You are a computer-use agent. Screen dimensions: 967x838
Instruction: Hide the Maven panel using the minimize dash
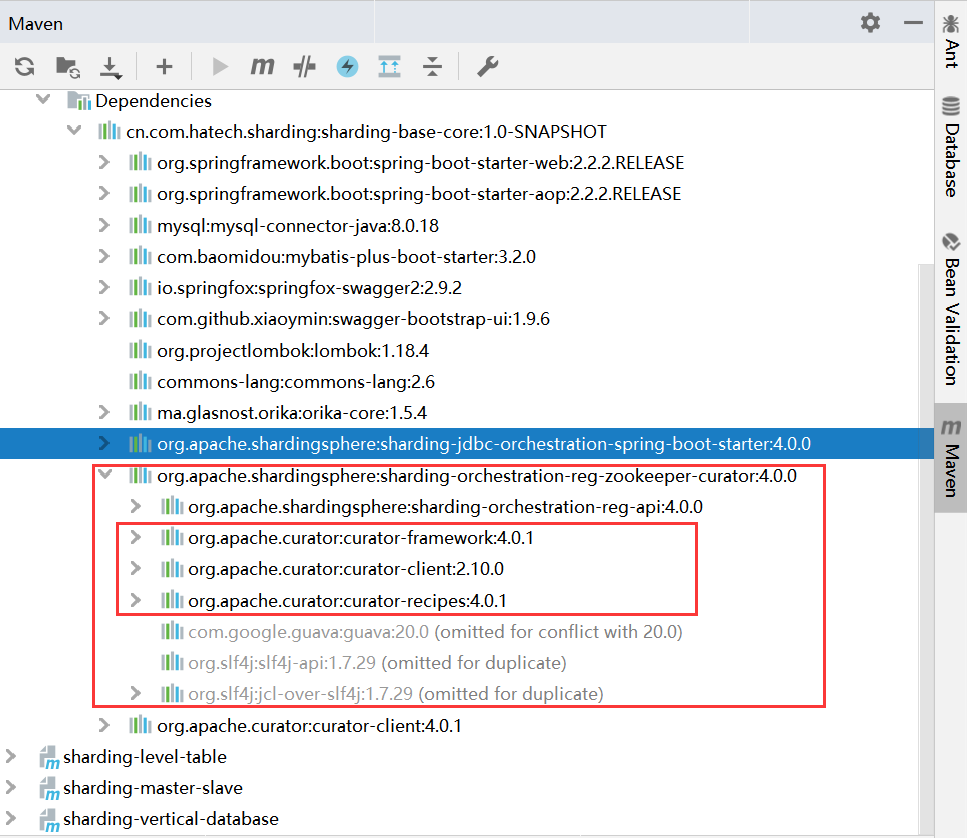pyautogui.click(x=913, y=23)
